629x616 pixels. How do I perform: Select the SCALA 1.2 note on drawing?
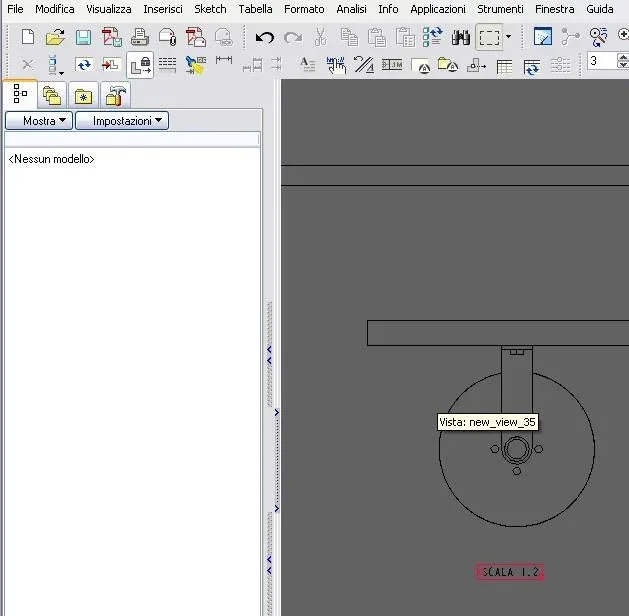[x=510, y=572]
